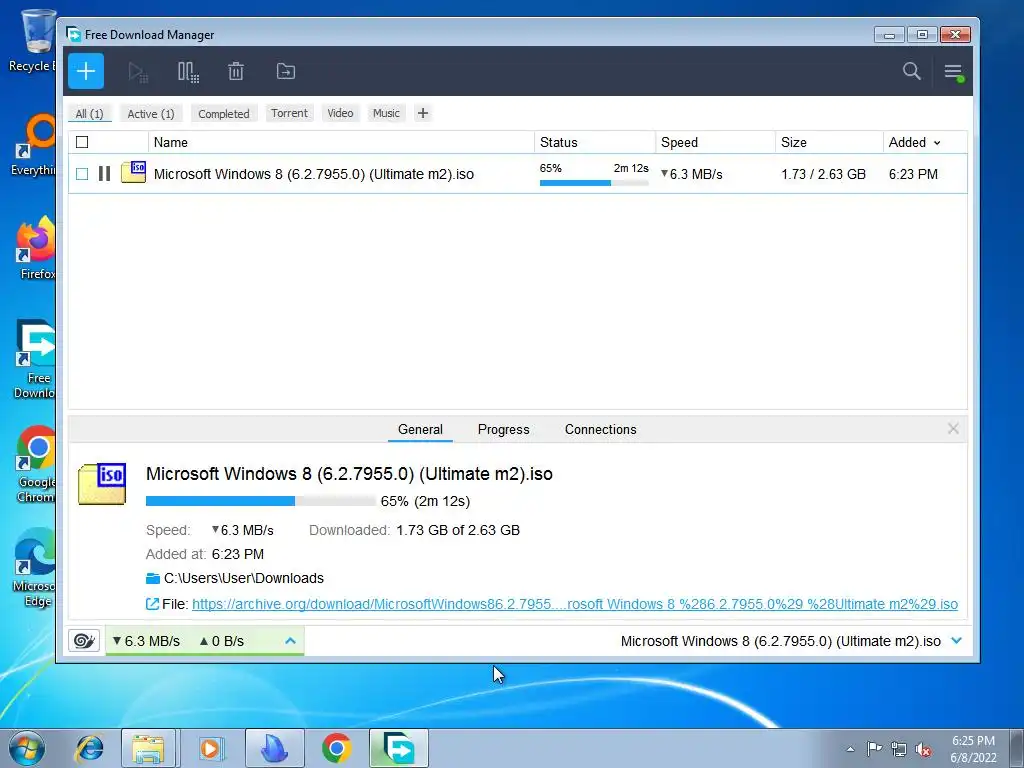Select the Torrent filter tab
1024x768 pixels.
(x=289, y=113)
